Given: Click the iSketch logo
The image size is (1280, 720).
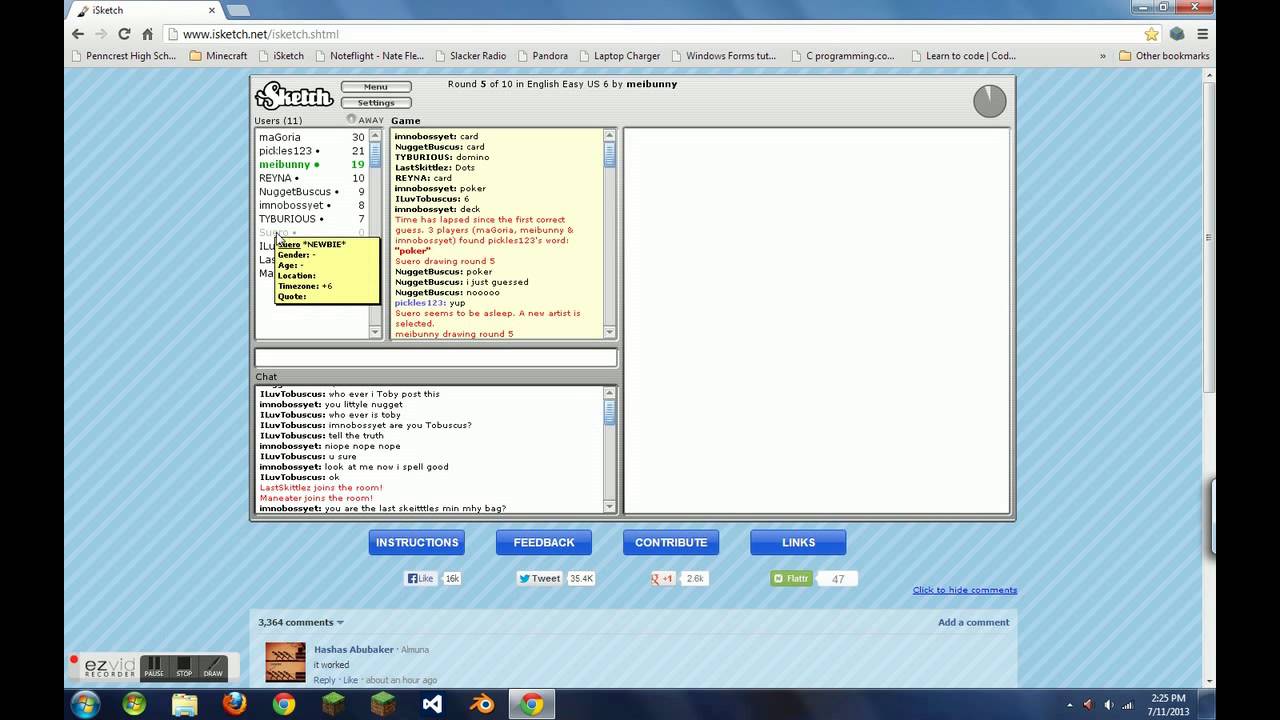Looking at the screenshot, I should pos(294,96).
